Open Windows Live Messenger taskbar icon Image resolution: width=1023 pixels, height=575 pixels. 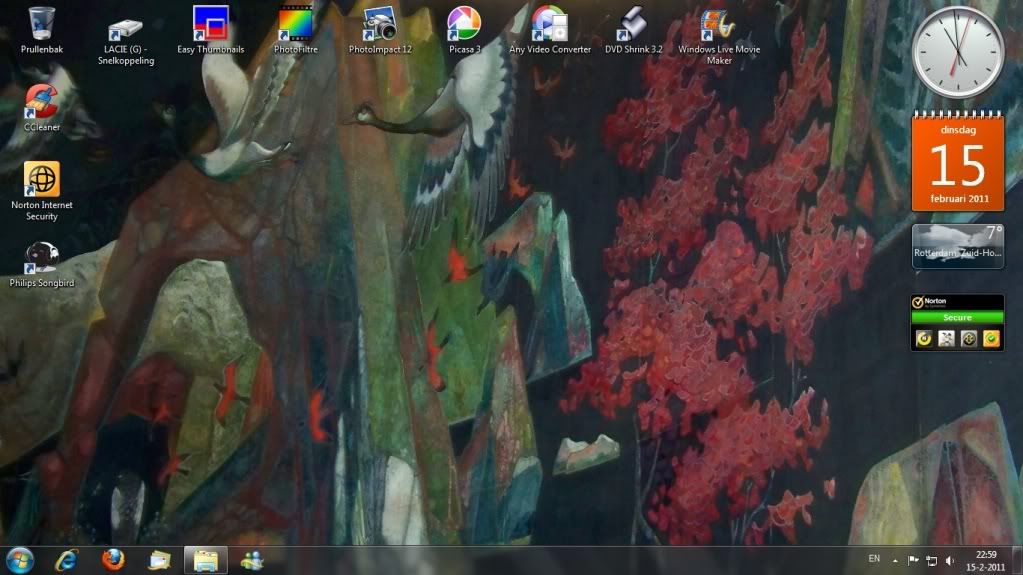252,561
